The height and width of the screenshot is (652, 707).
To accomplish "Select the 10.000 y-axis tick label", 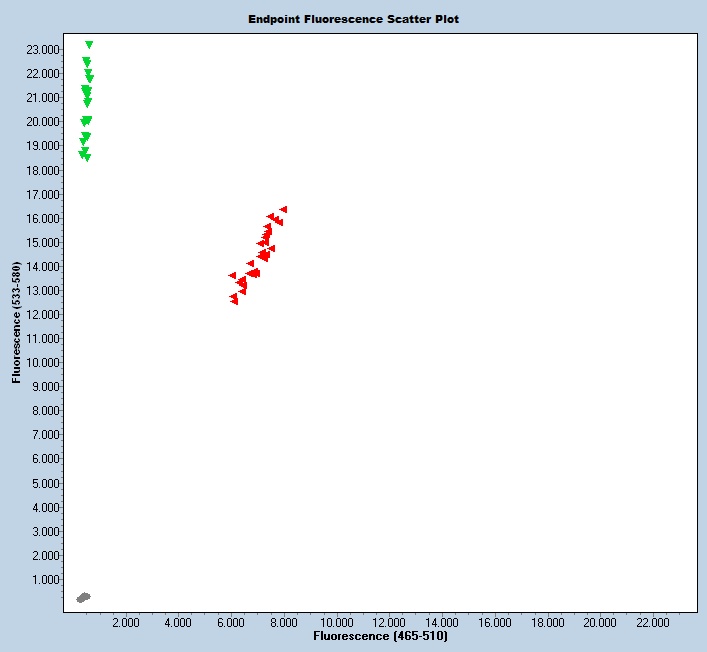I will (x=42, y=363).
